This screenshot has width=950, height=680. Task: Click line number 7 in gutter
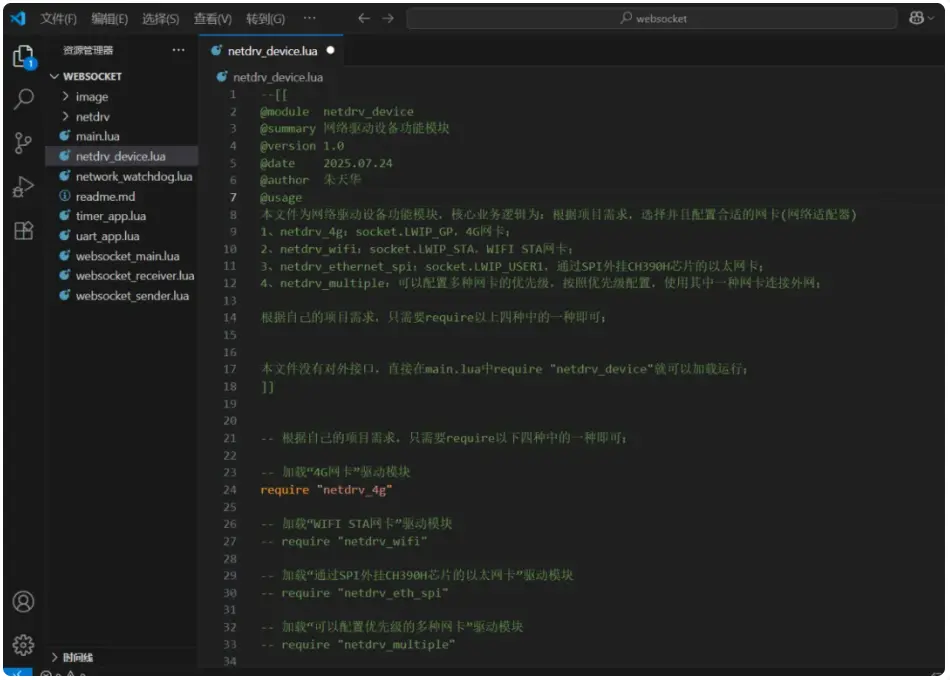[233, 197]
